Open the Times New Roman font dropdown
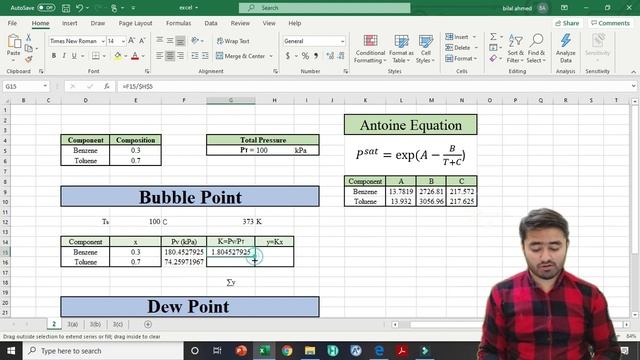This screenshot has height=360, width=640. pos(103,41)
